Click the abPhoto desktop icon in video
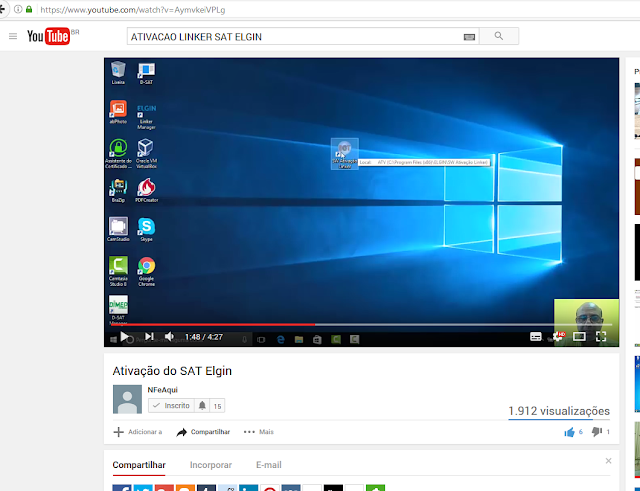The width and height of the screenshot is (640, 491). tap(118, 112)
